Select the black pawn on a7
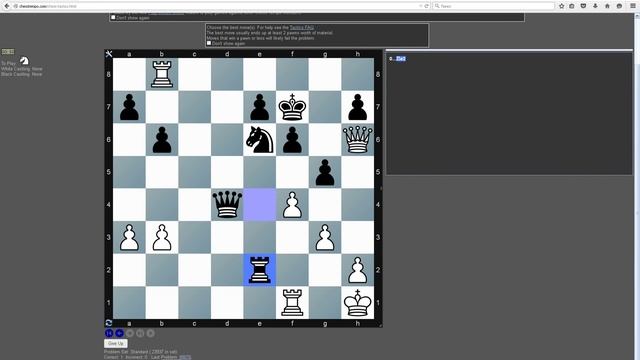This screenshot has width=640, height=360. pyautogui.click(x=129, y=107)
